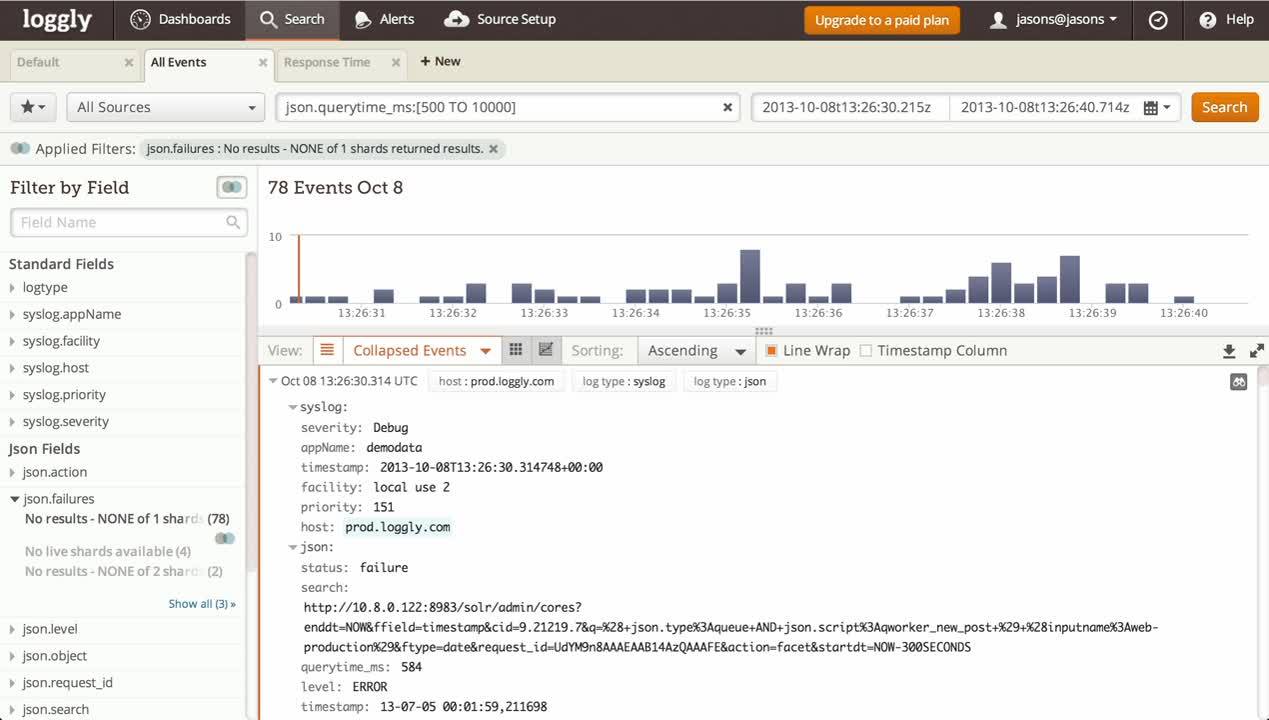Image resolution: width=1269 pixels, height=720 pixels.
Task: Clear the search query text
Action: click(728, 107)
